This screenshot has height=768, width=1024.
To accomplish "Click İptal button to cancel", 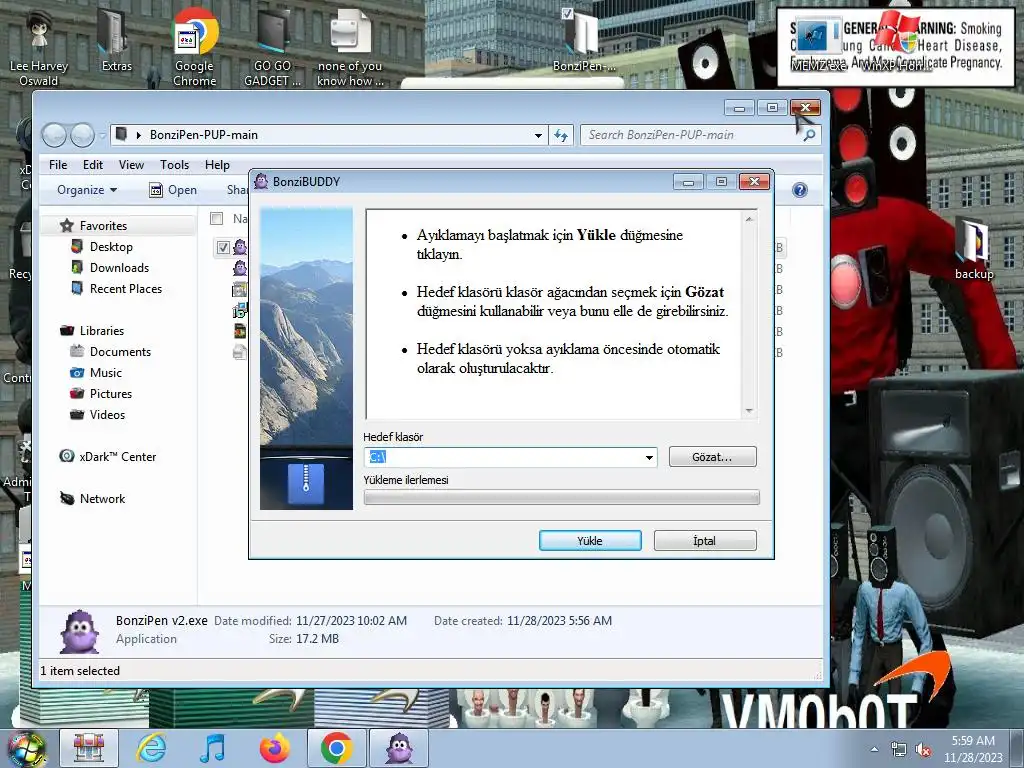I will [x=705, y=541].
